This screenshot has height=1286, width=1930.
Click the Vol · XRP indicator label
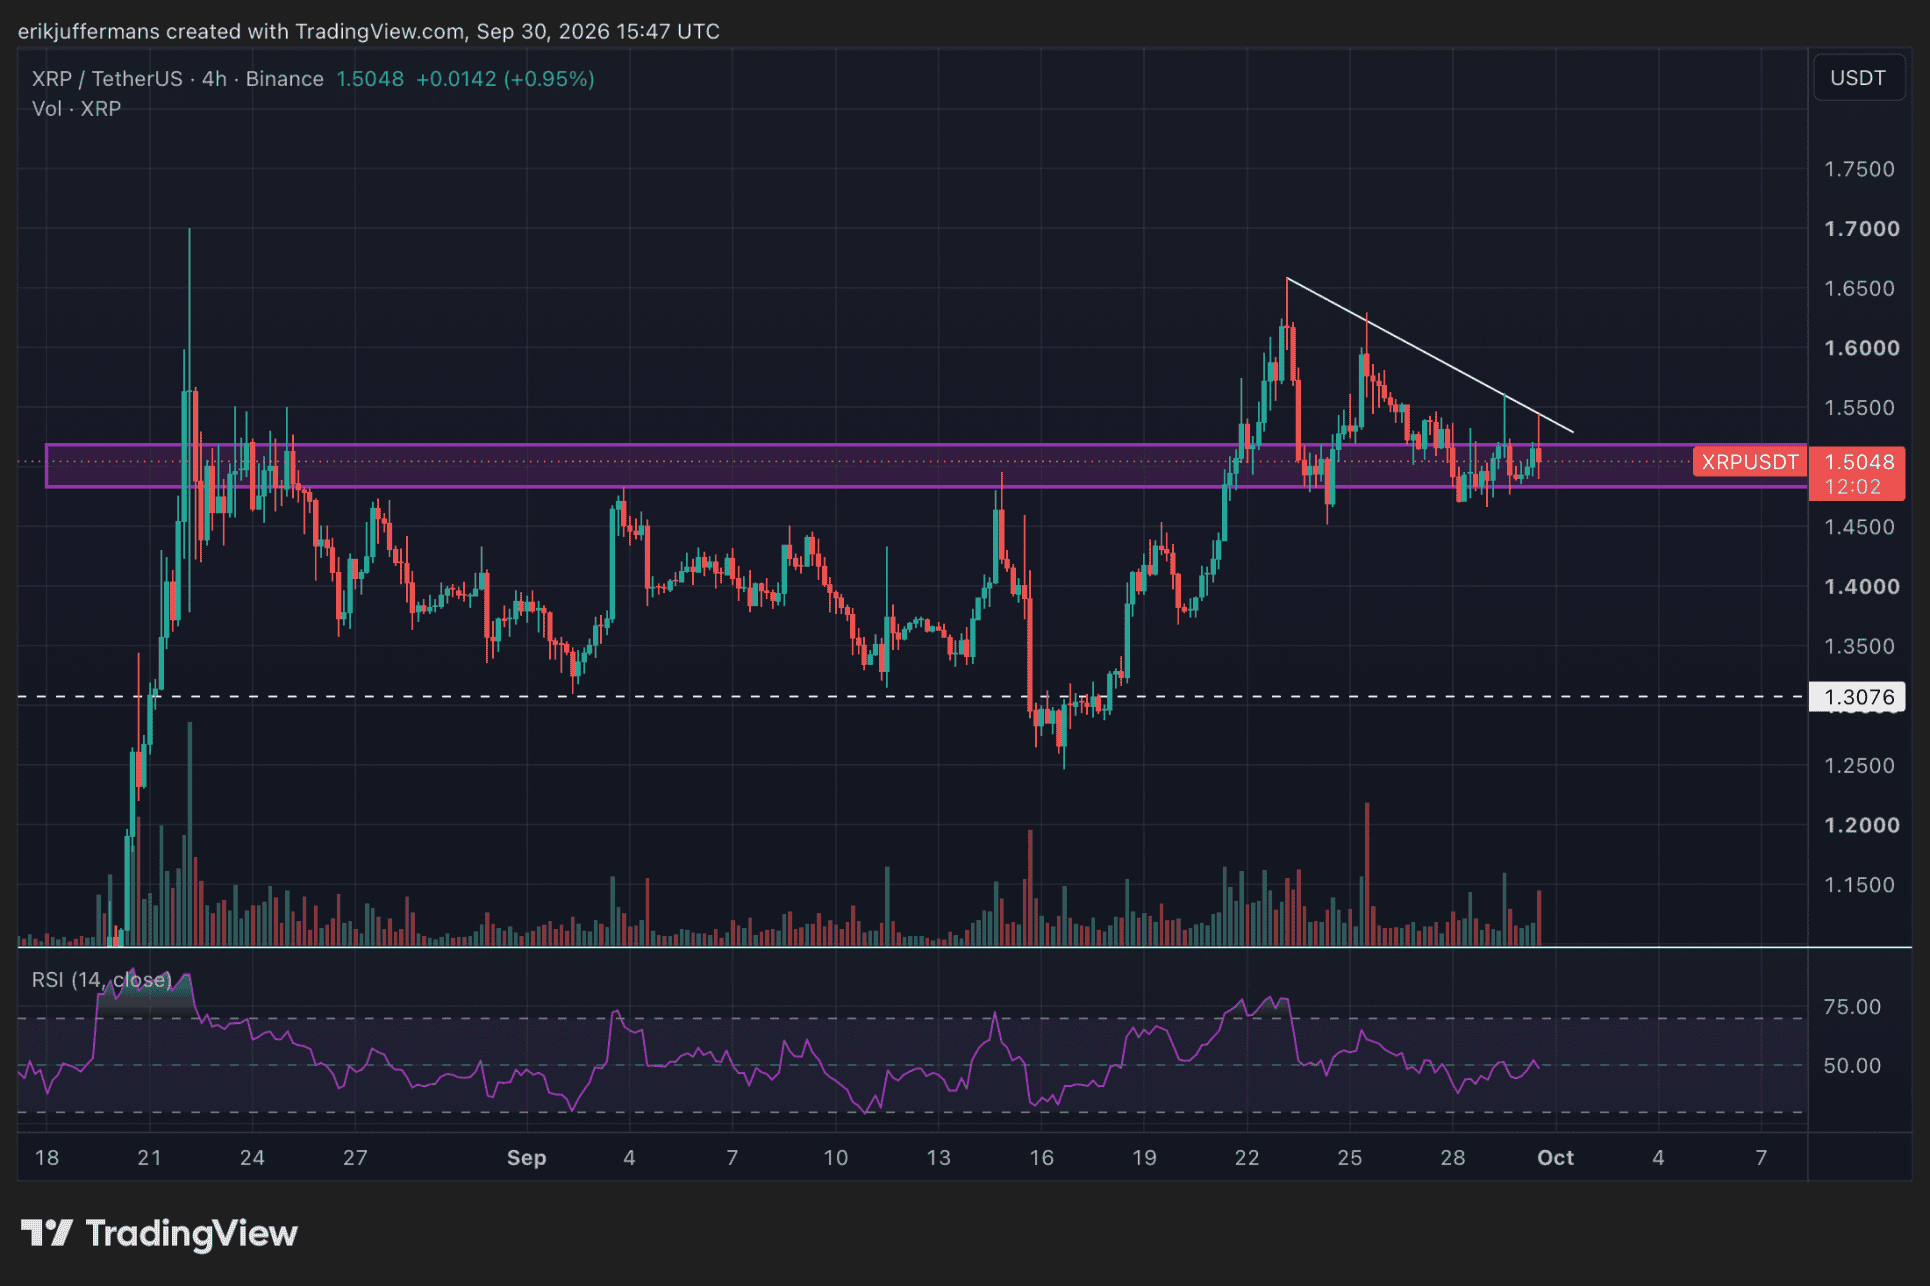click(x=76, y=109)
